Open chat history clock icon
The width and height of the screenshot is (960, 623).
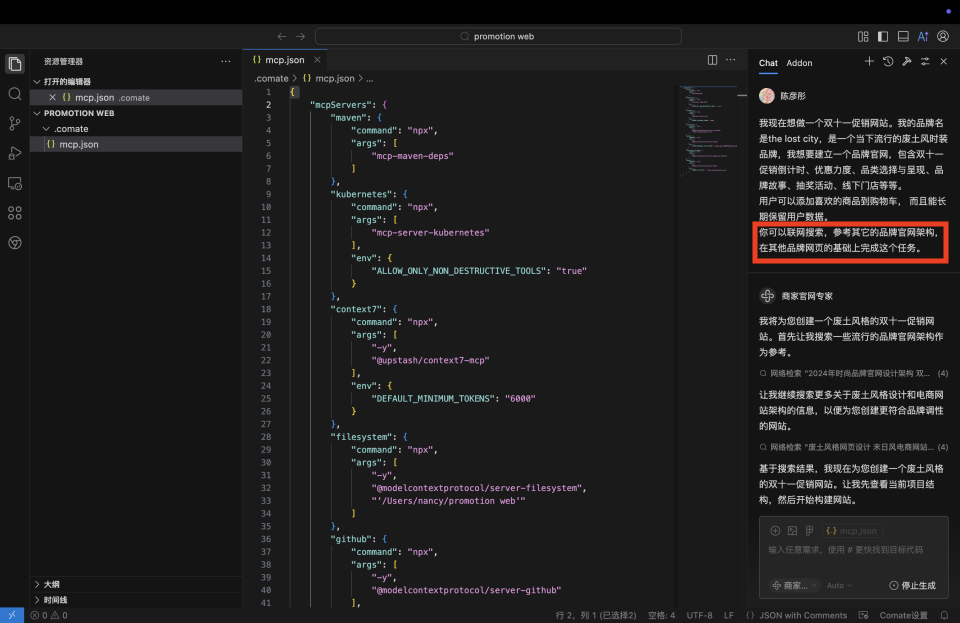coord(888,62)
